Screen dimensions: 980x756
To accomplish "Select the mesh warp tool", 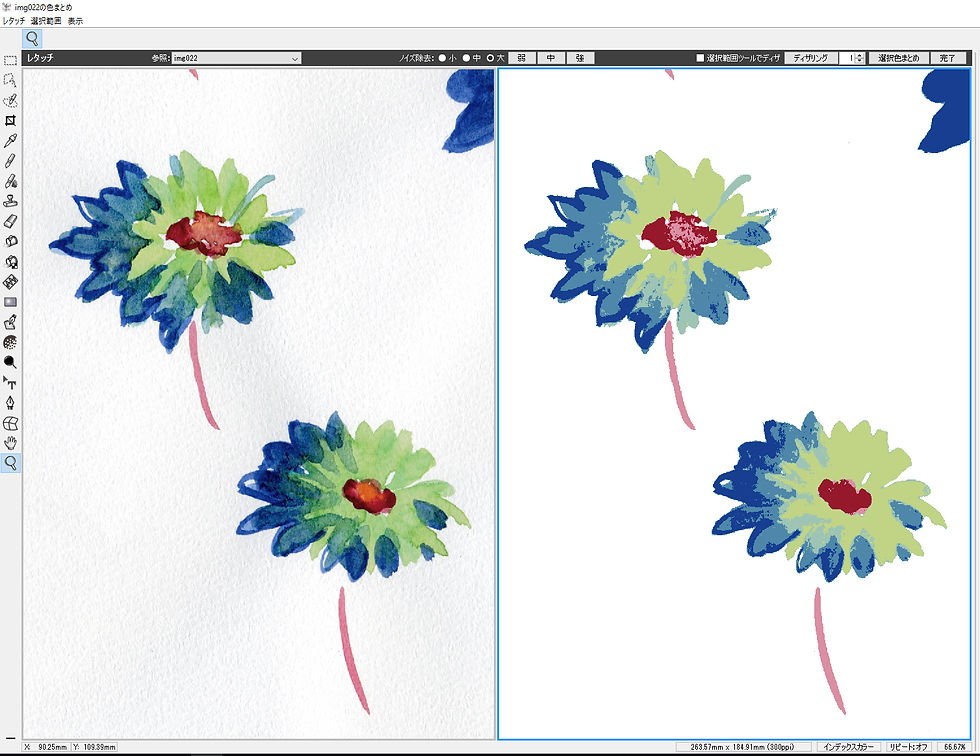I will [x=10, y=423].
